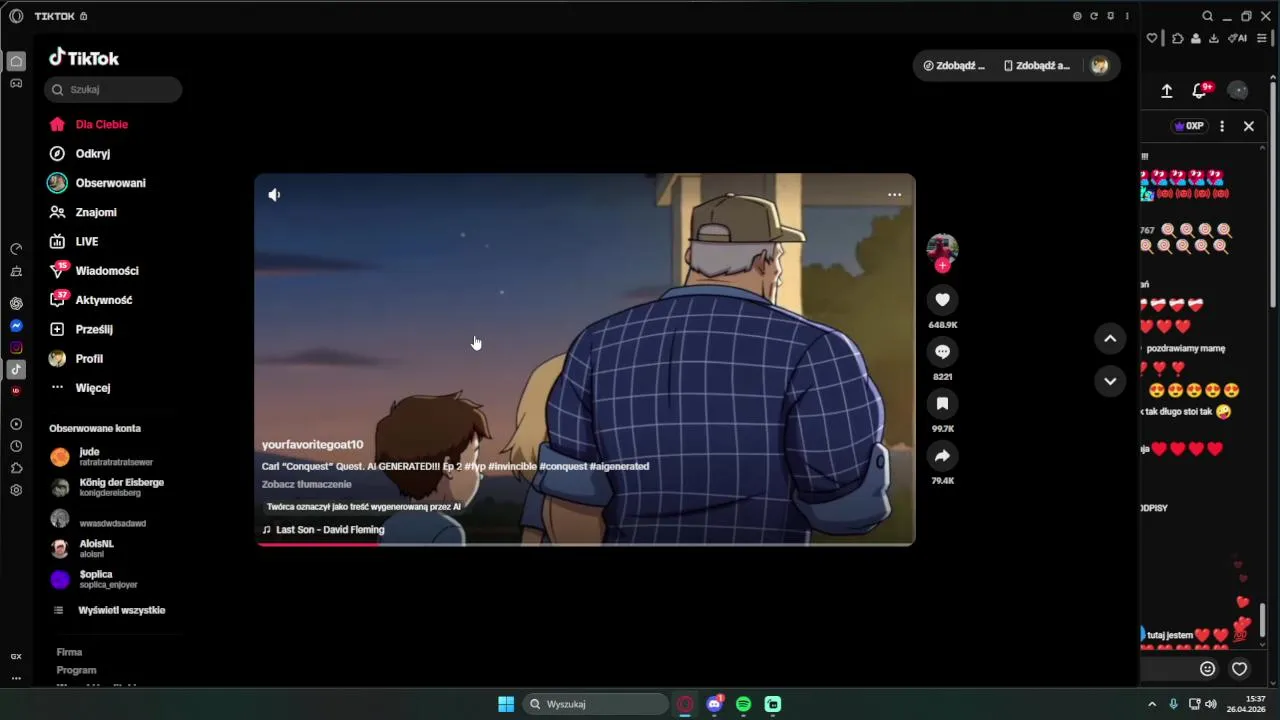This screenshot has height=720, width=1280.
Task: Bookmark the video using the save icon
Action: pyautogui.click(x=942, y=403)
